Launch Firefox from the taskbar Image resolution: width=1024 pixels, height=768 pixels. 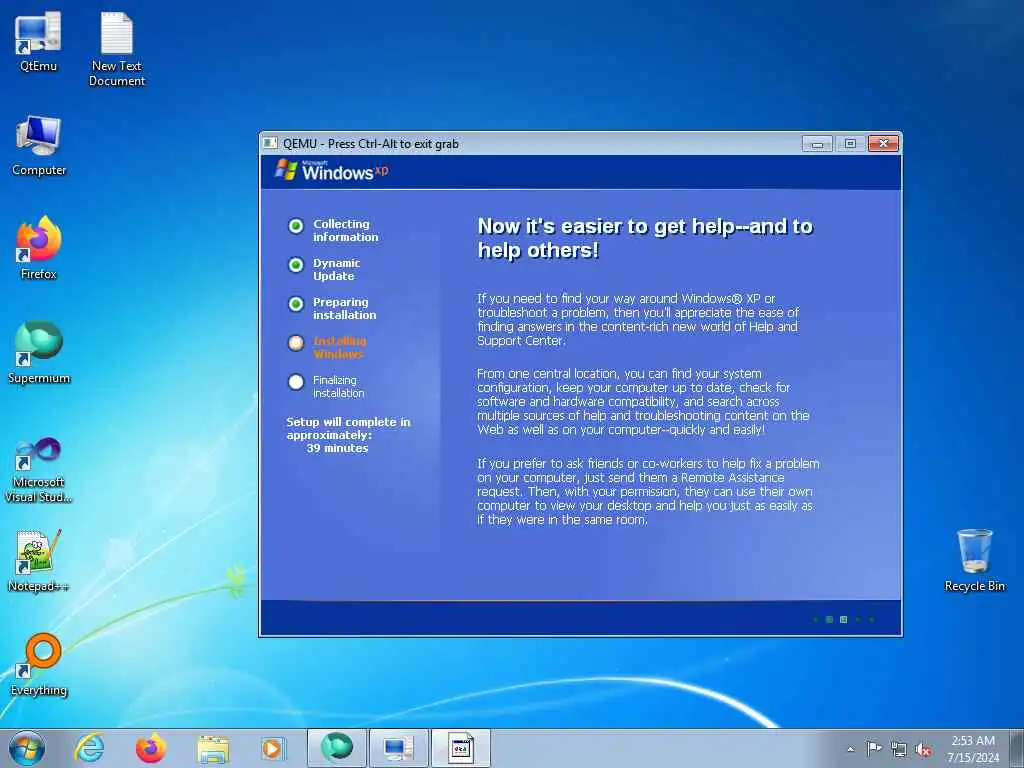[151, 748]
